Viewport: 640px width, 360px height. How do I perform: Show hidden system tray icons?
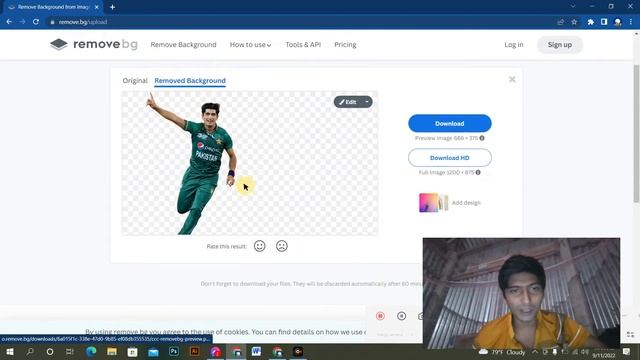click(x=535, y=351)
